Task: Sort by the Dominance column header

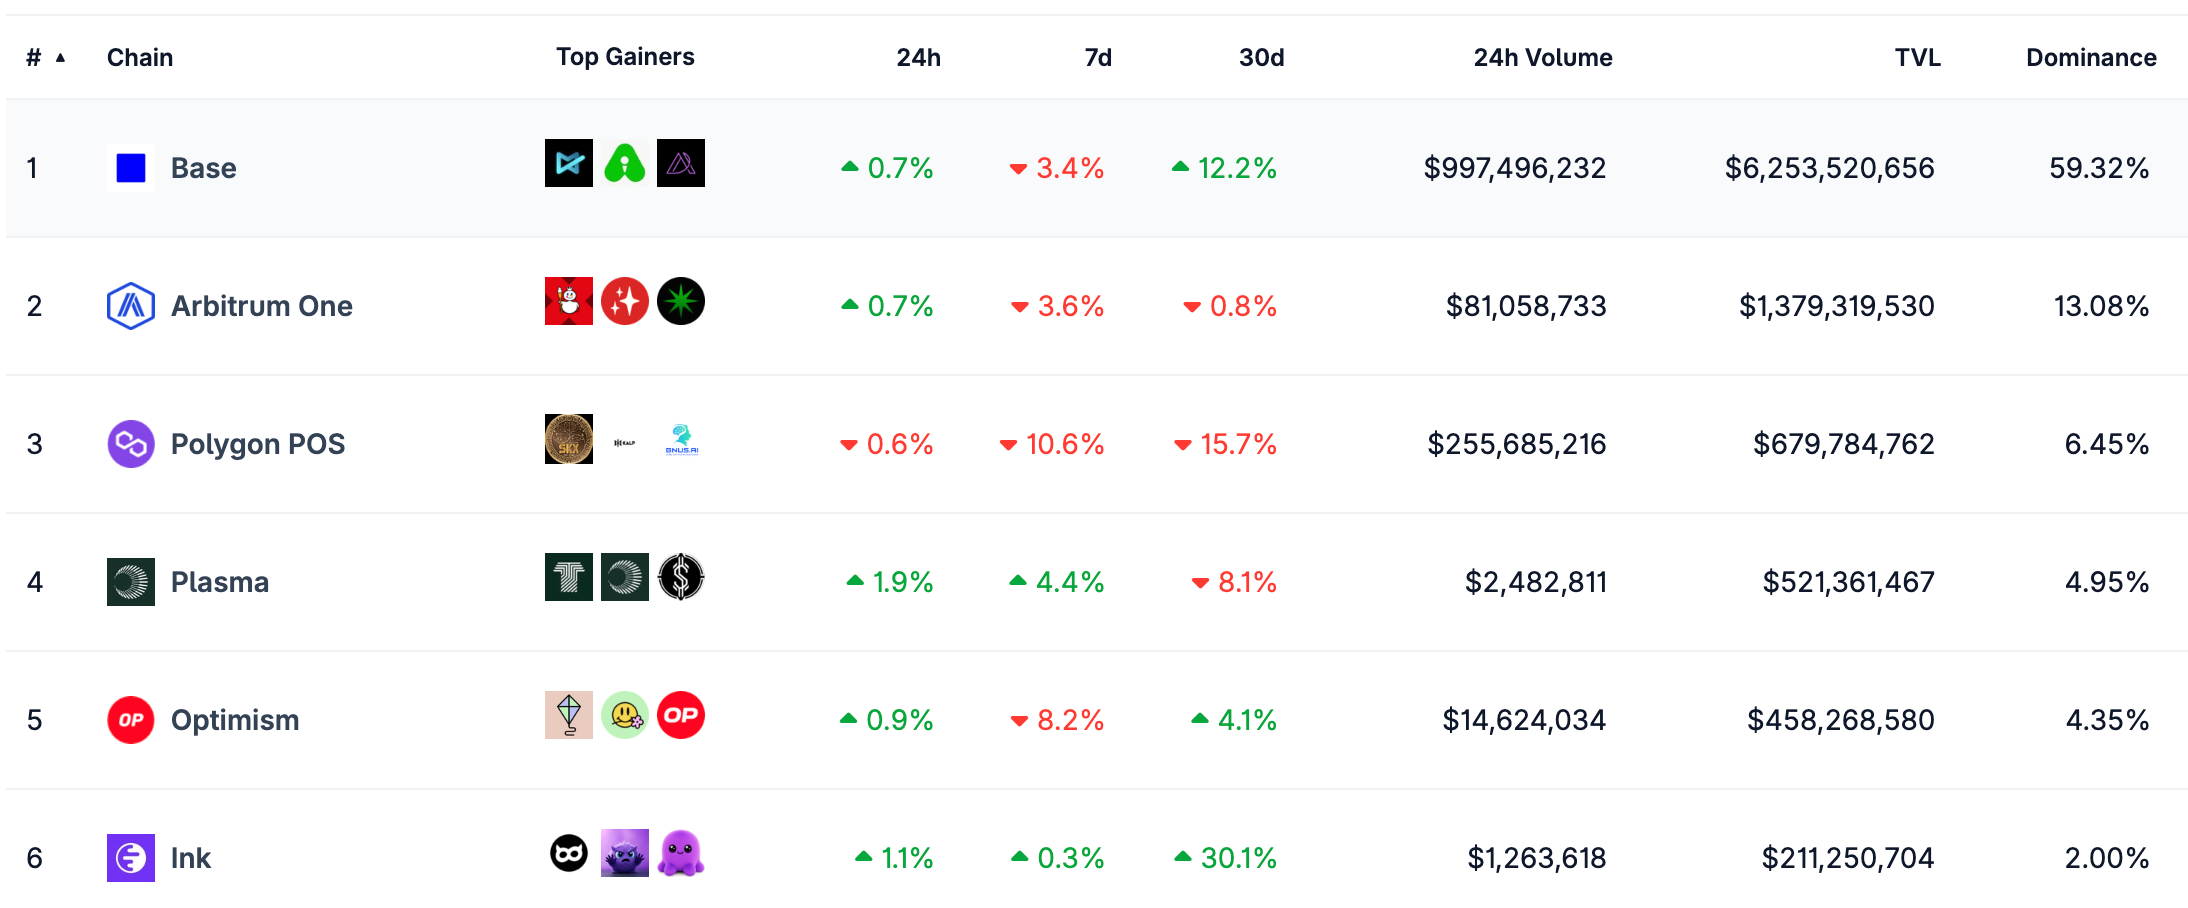Action: (x=2091, y=58)
